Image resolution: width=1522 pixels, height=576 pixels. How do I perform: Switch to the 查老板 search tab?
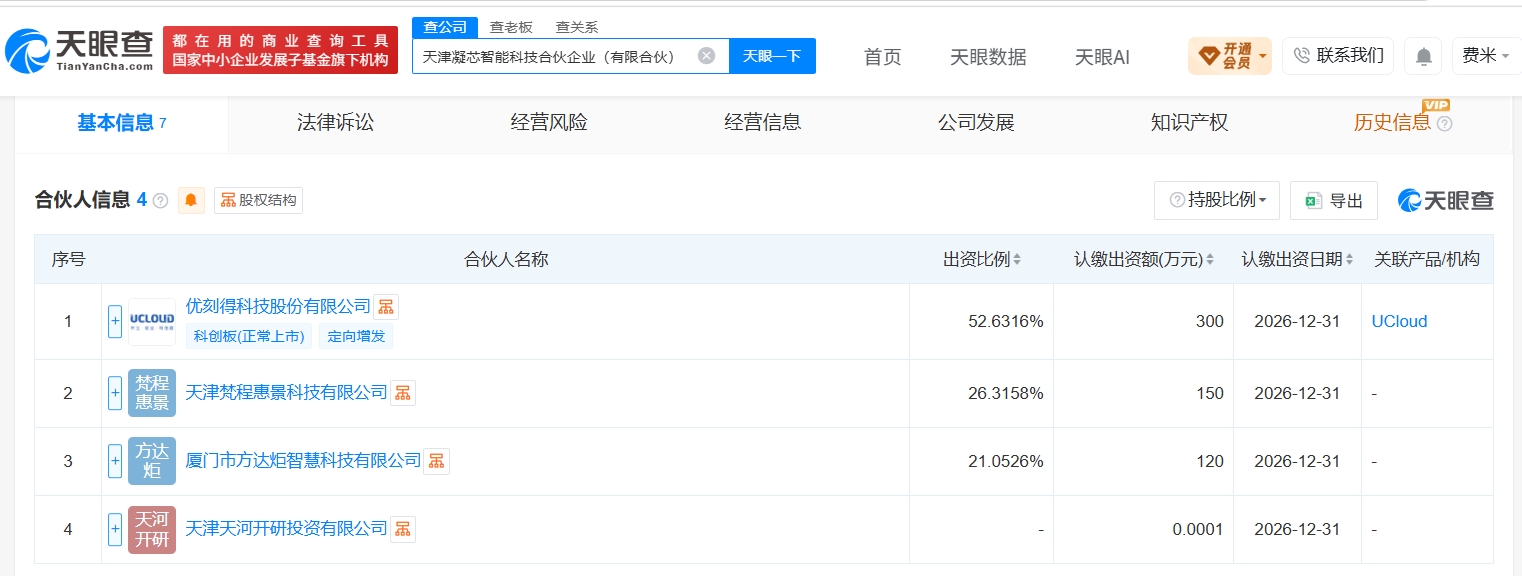click(511, 27)
